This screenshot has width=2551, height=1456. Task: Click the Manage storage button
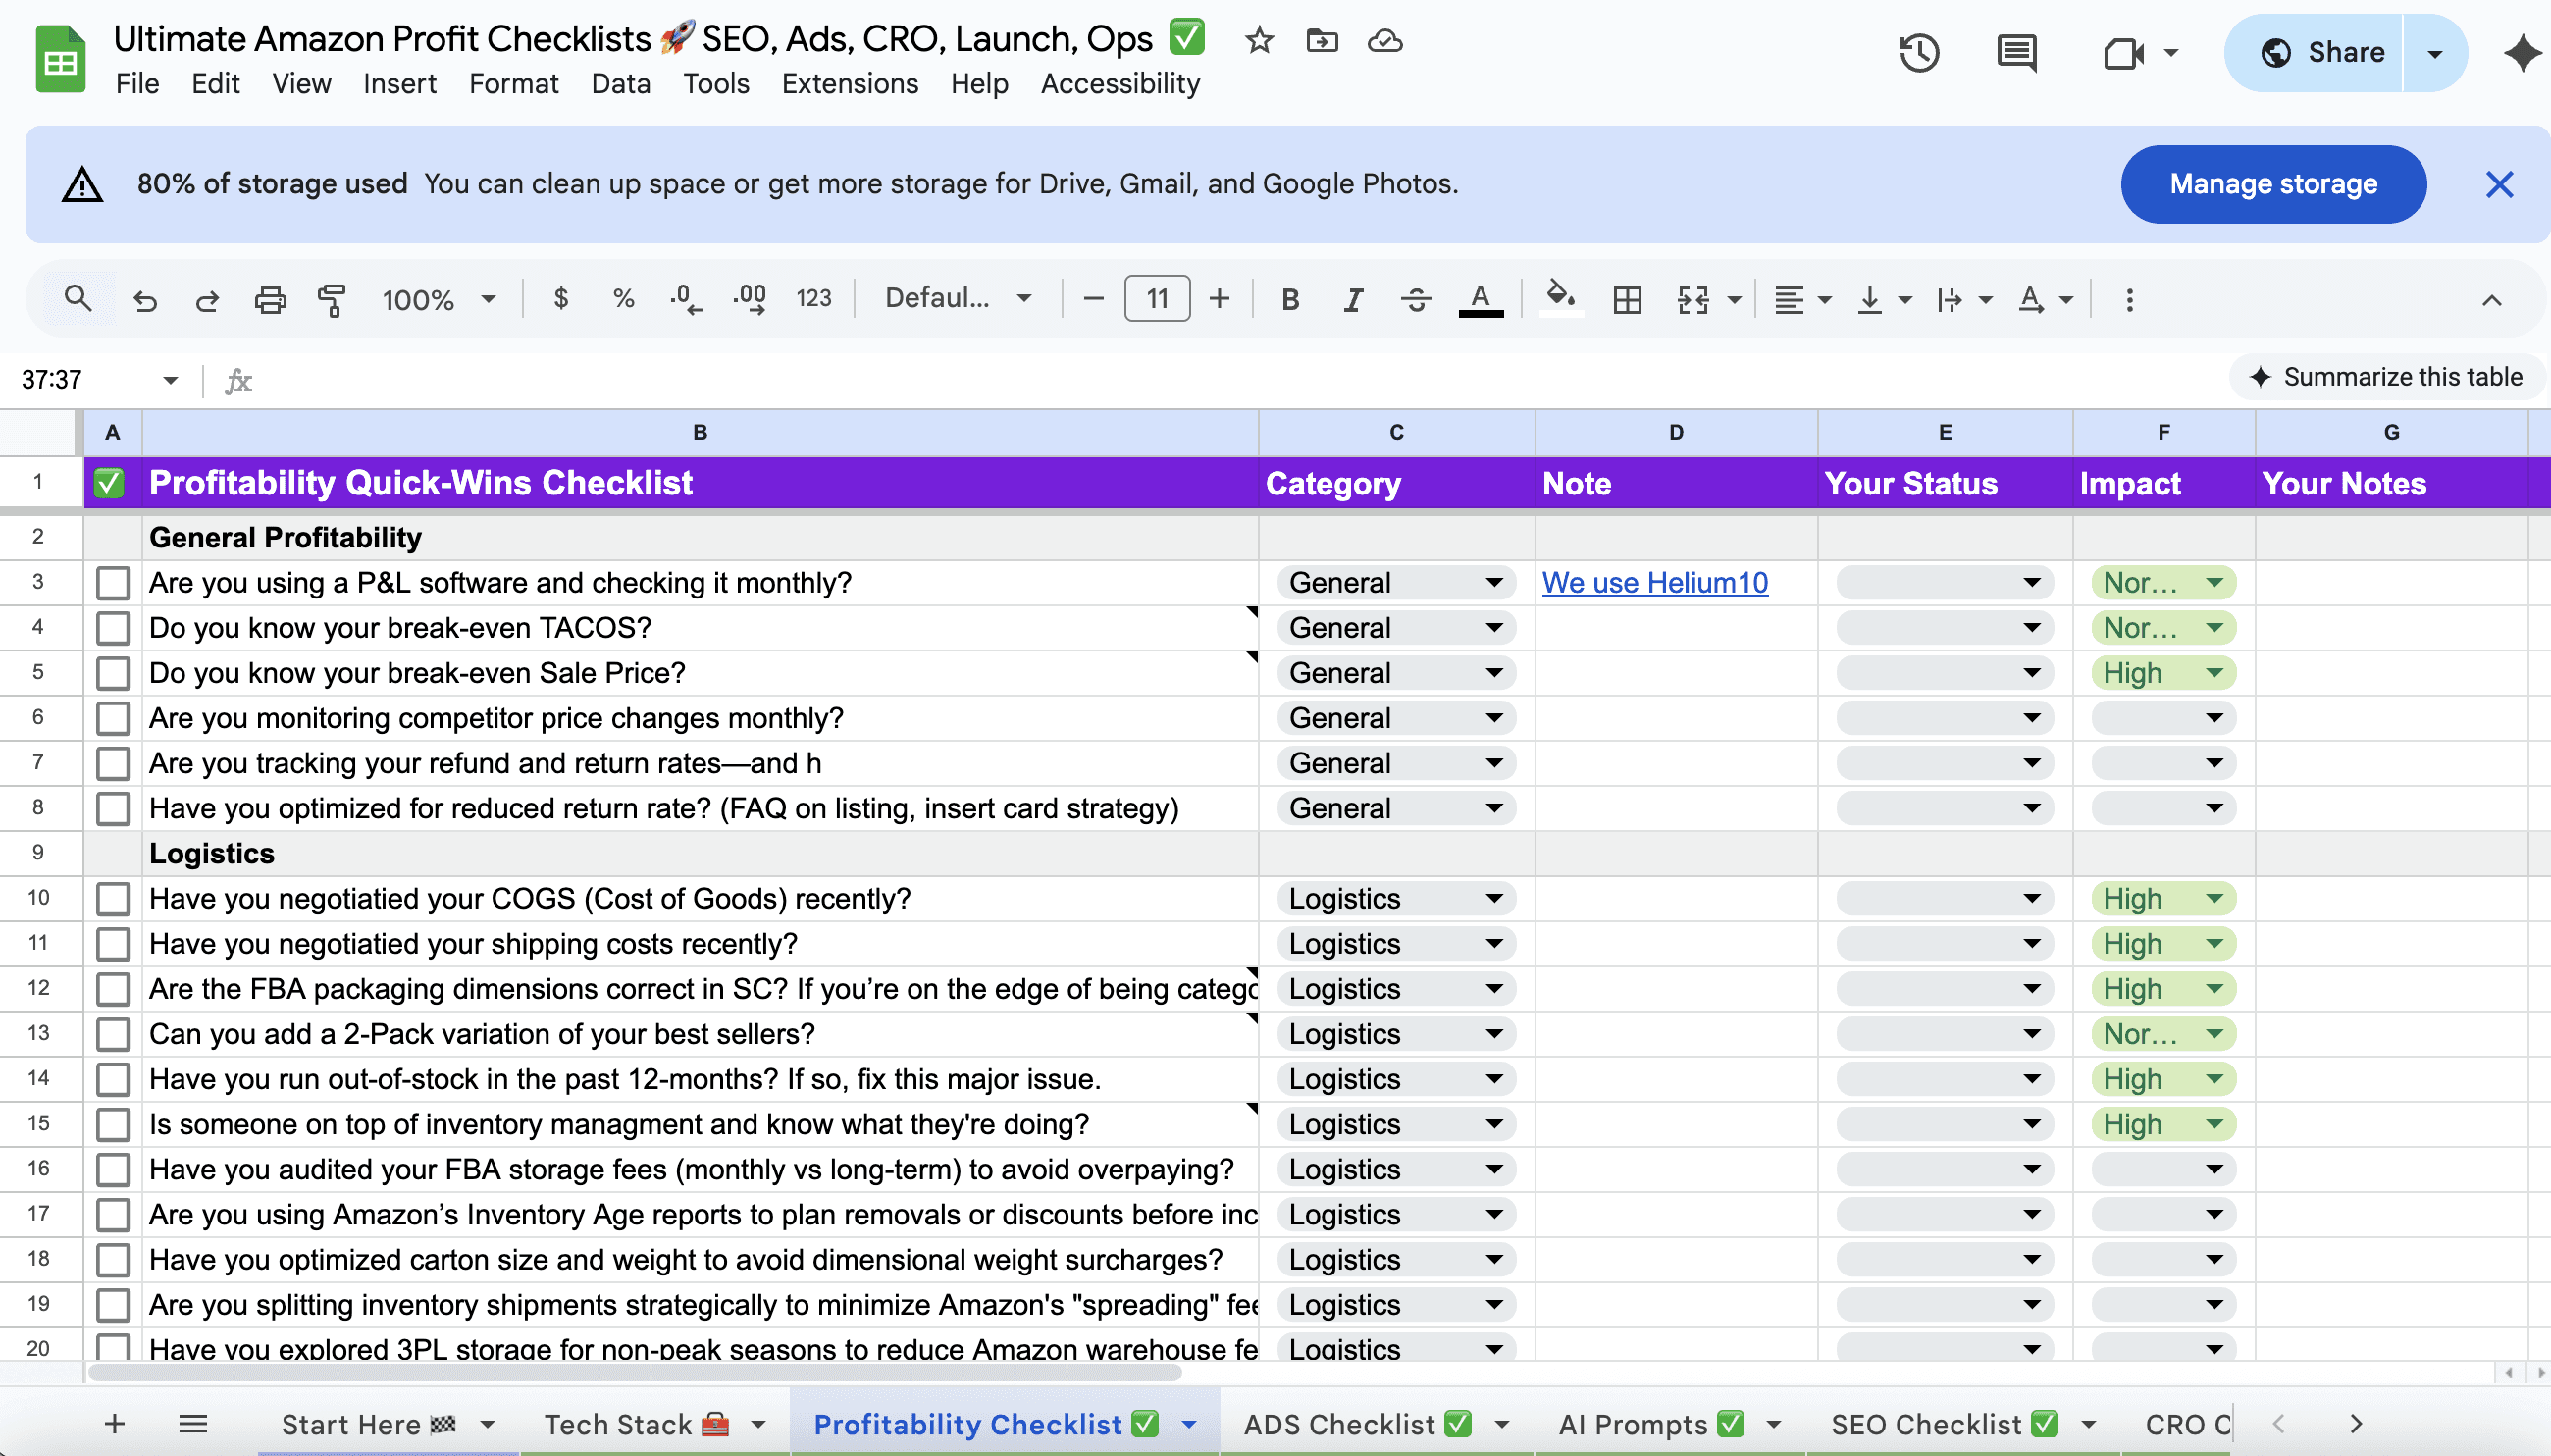tap(2272, 184)
